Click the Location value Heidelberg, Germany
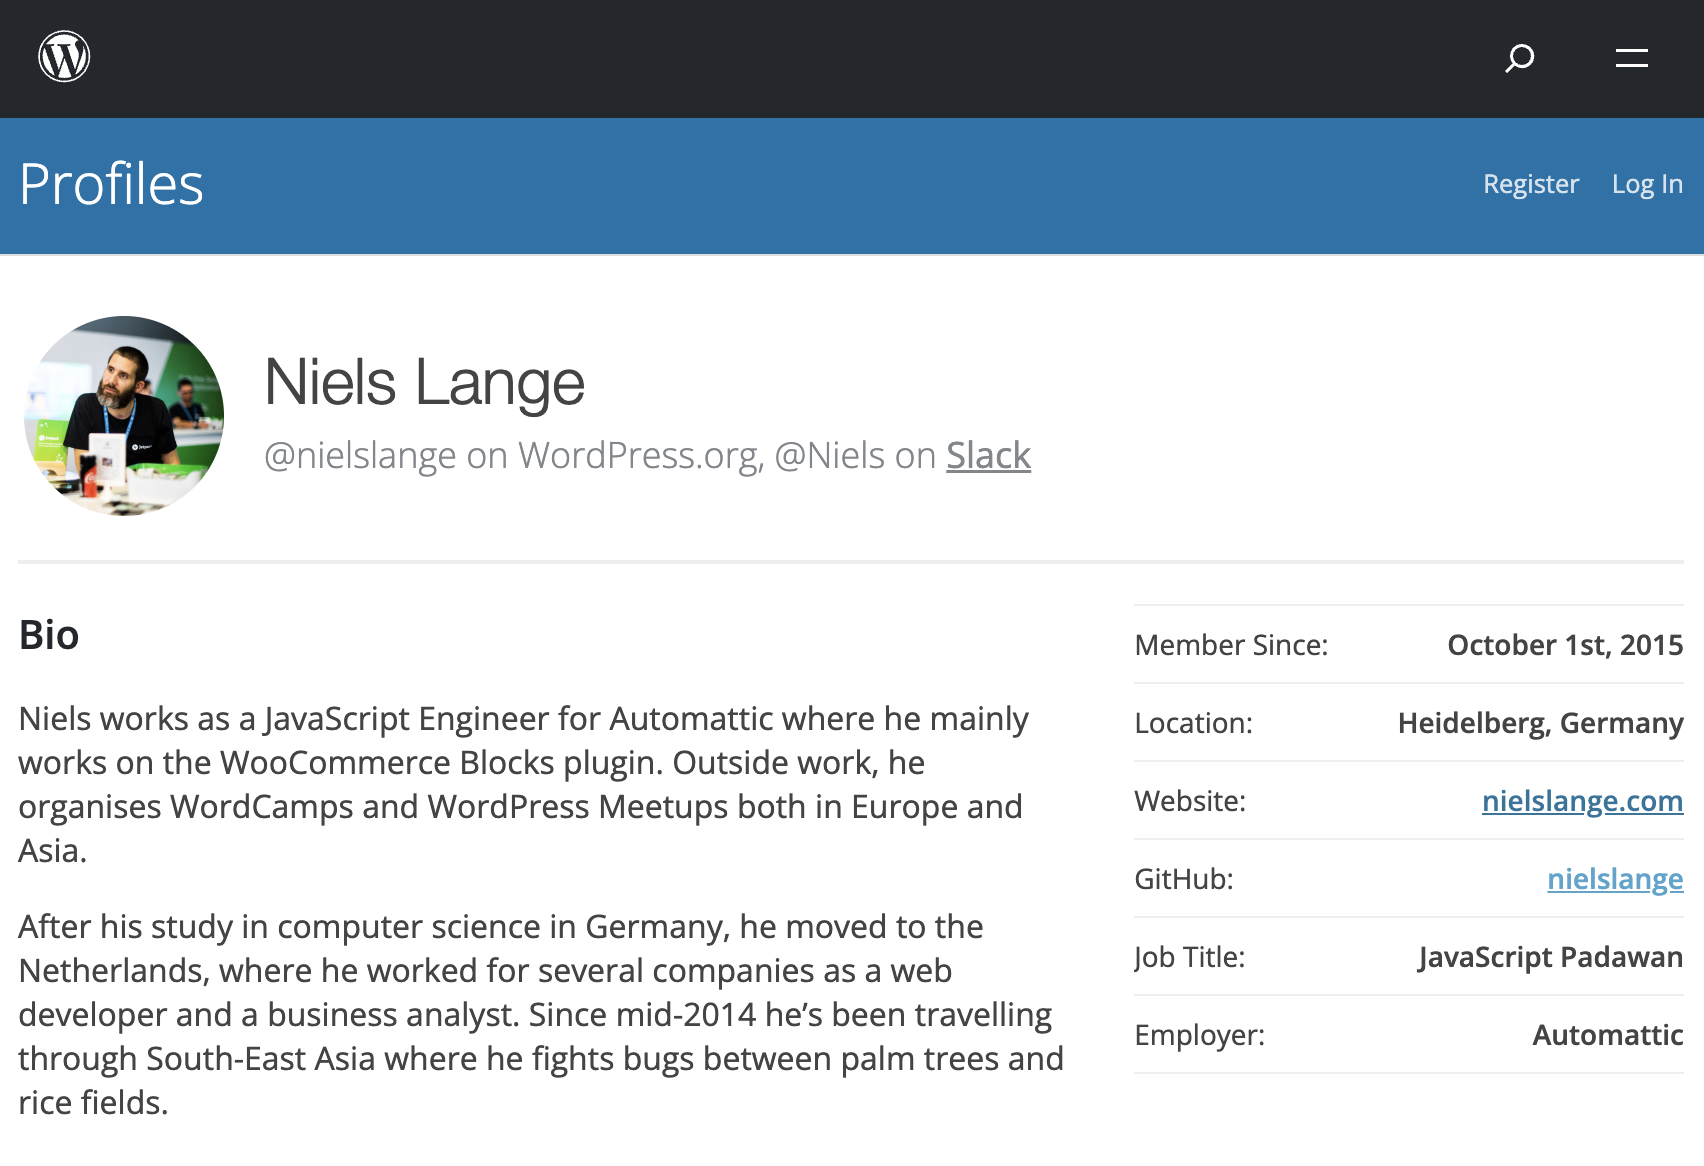The width and height of the screenshot is (1704, 1166). coord(1541,723)
